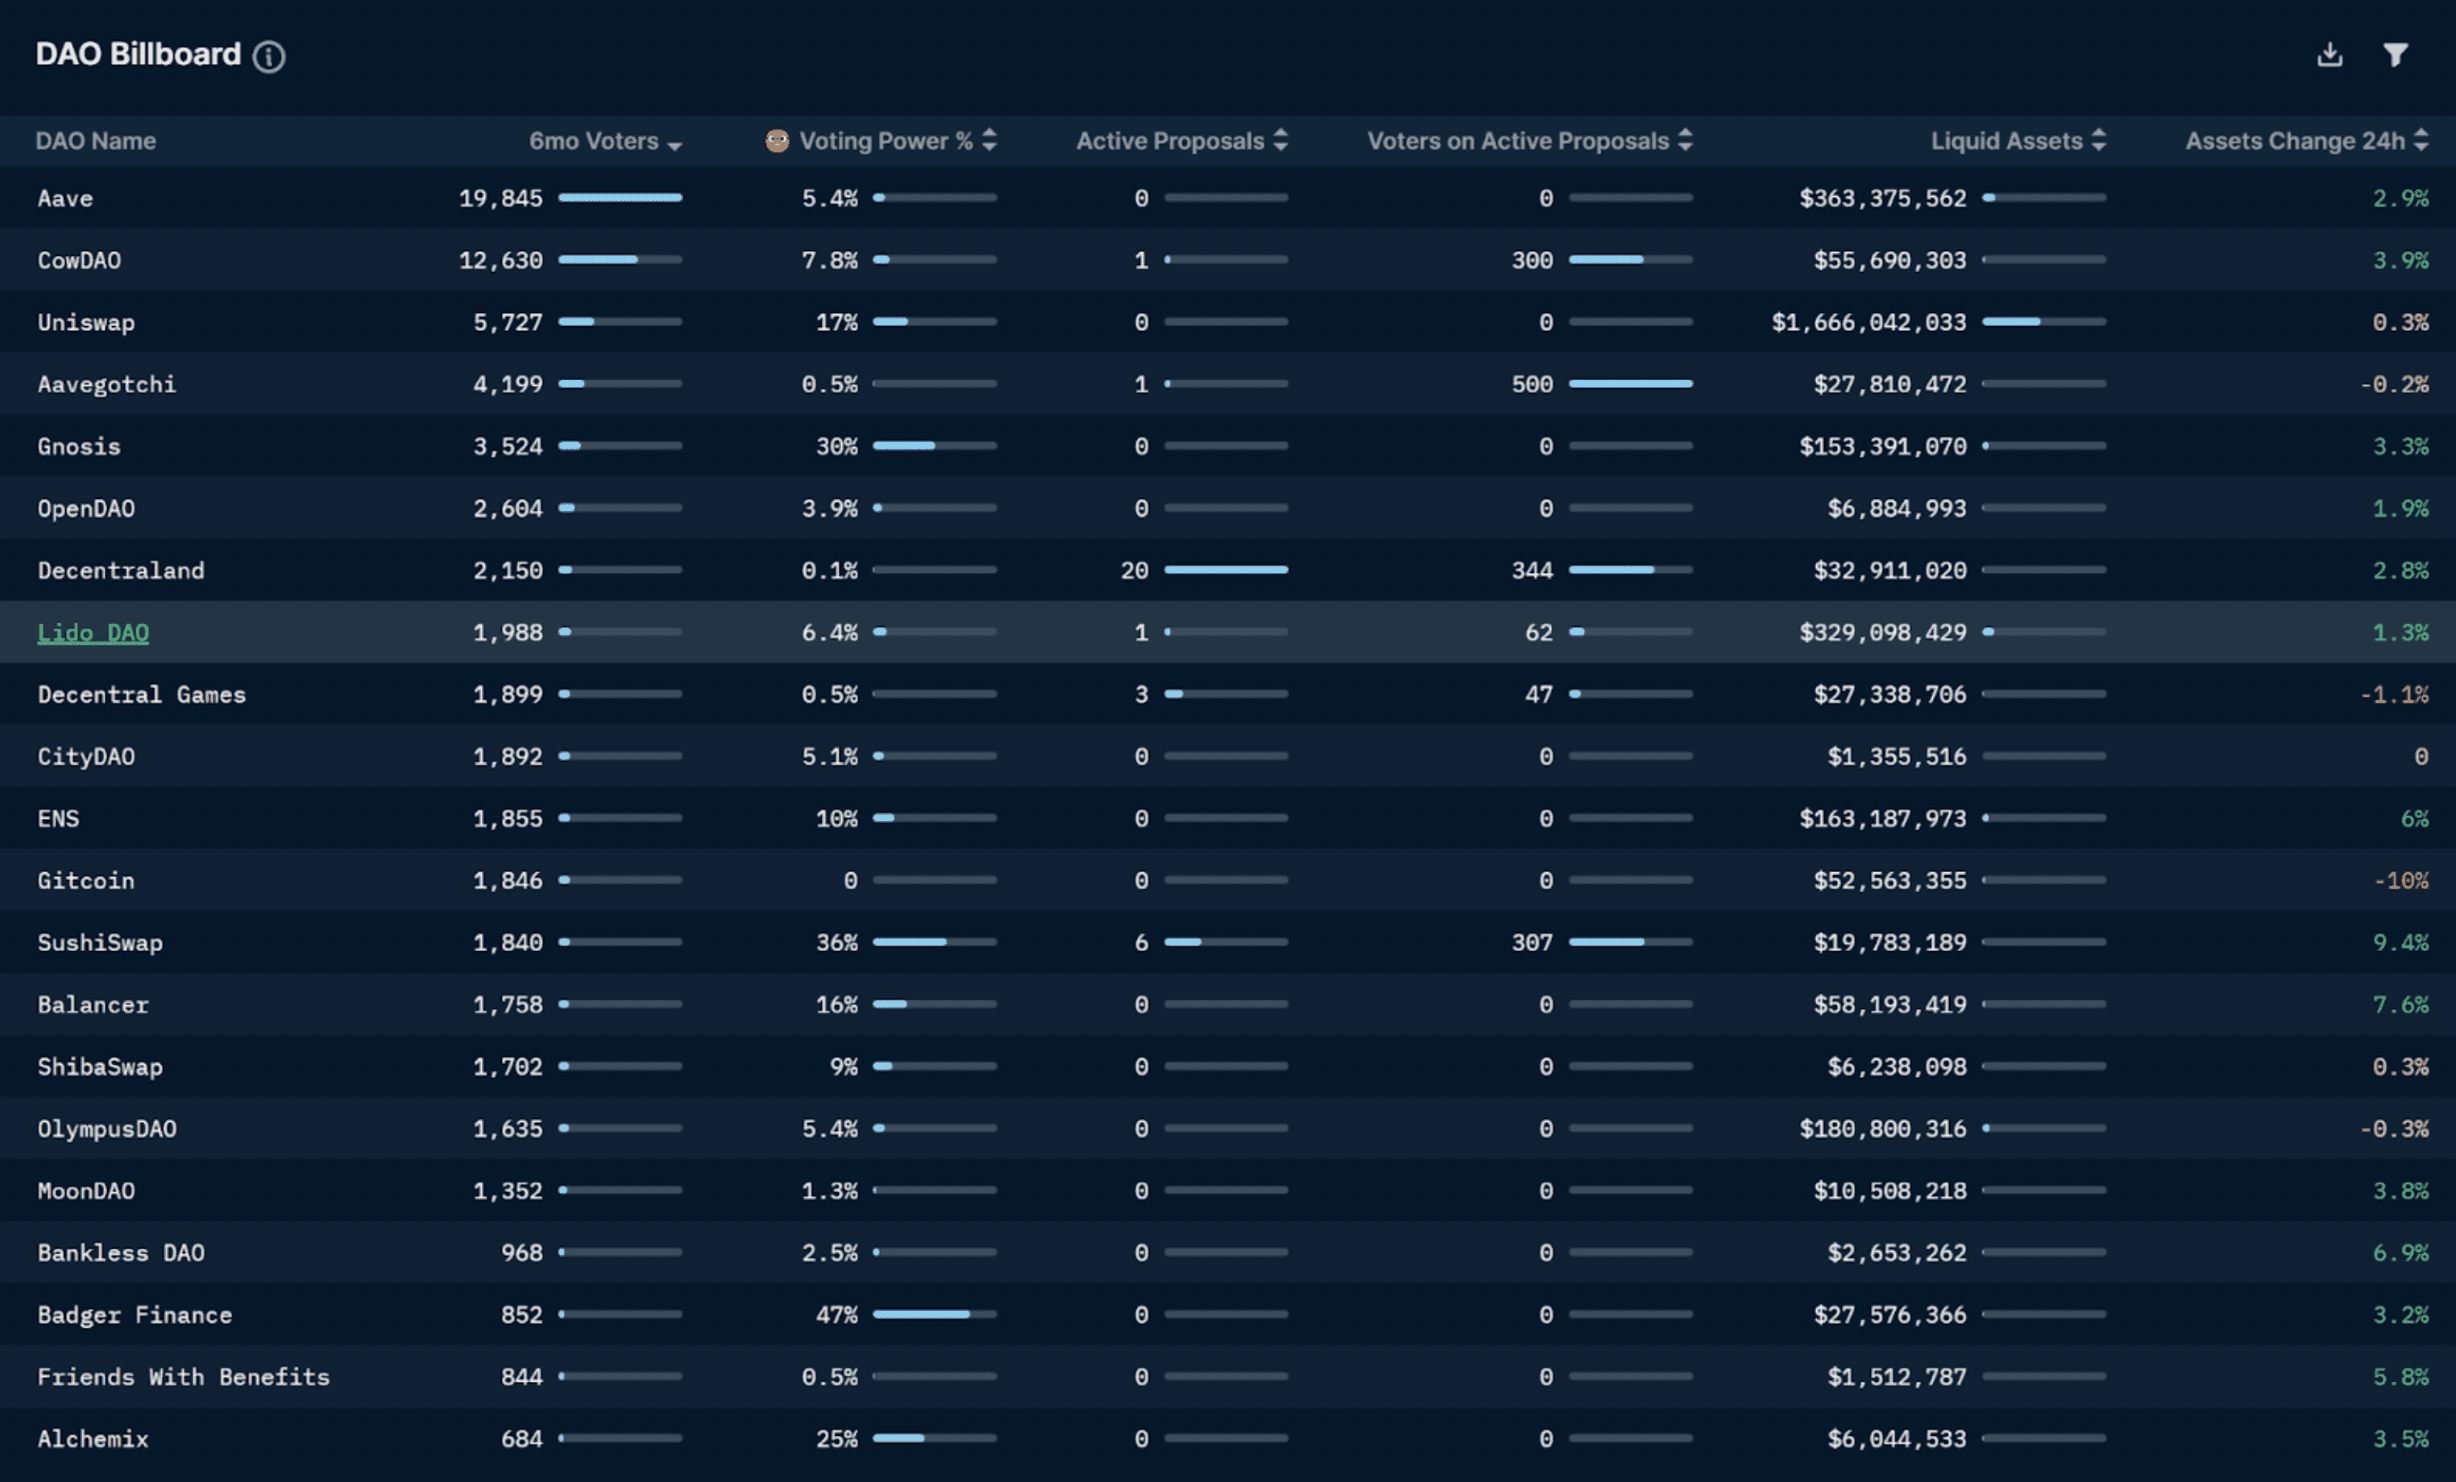Open the Lido DAO link
2456x1482 pixels.
[93, 633]
